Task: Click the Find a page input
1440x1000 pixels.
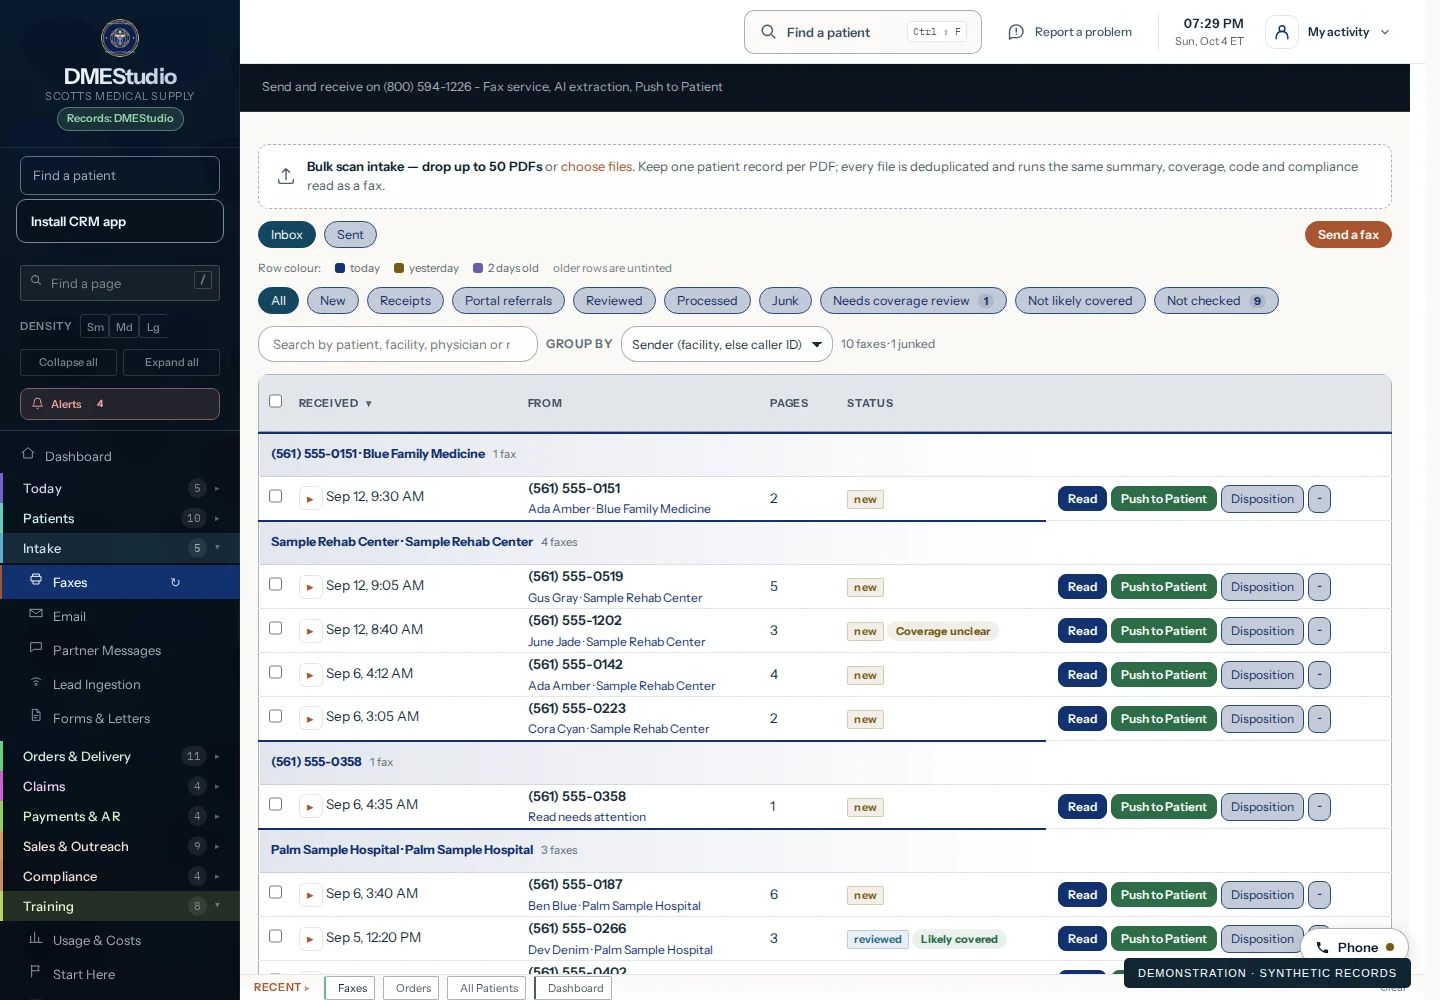Action: pyautogui.click(x=120, y=283)
